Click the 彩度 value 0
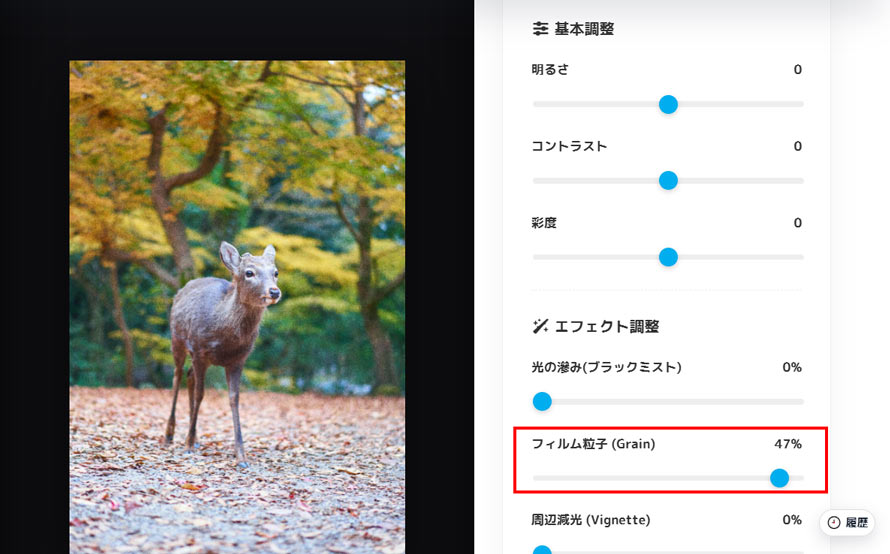The image size is (890, 554). pos(797,223)
